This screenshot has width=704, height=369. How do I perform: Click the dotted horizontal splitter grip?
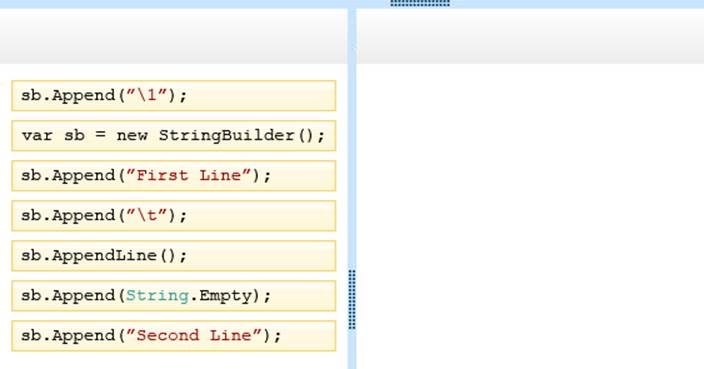[420, 3]
